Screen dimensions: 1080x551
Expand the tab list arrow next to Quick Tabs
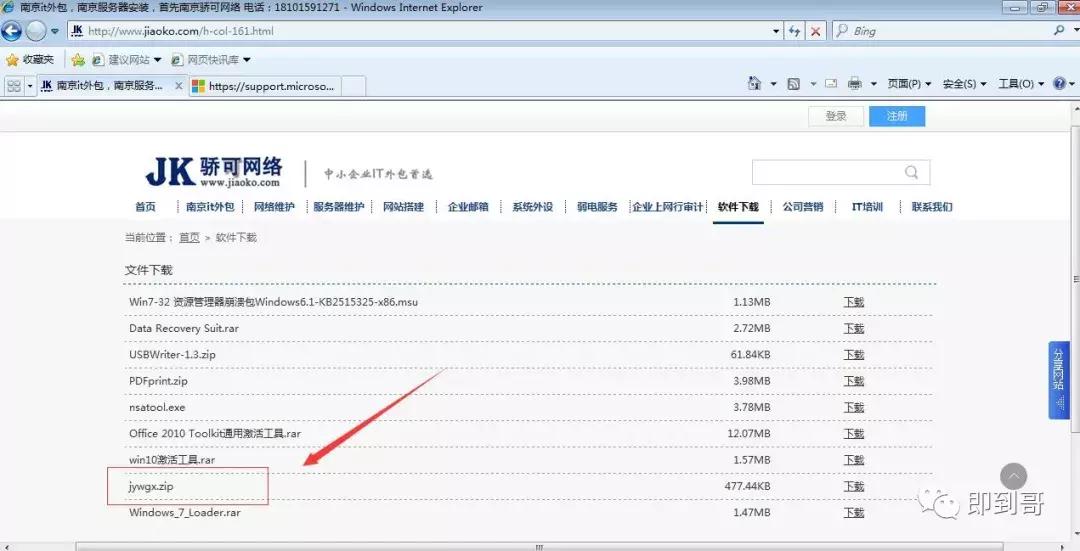click(x=30, y=86)
